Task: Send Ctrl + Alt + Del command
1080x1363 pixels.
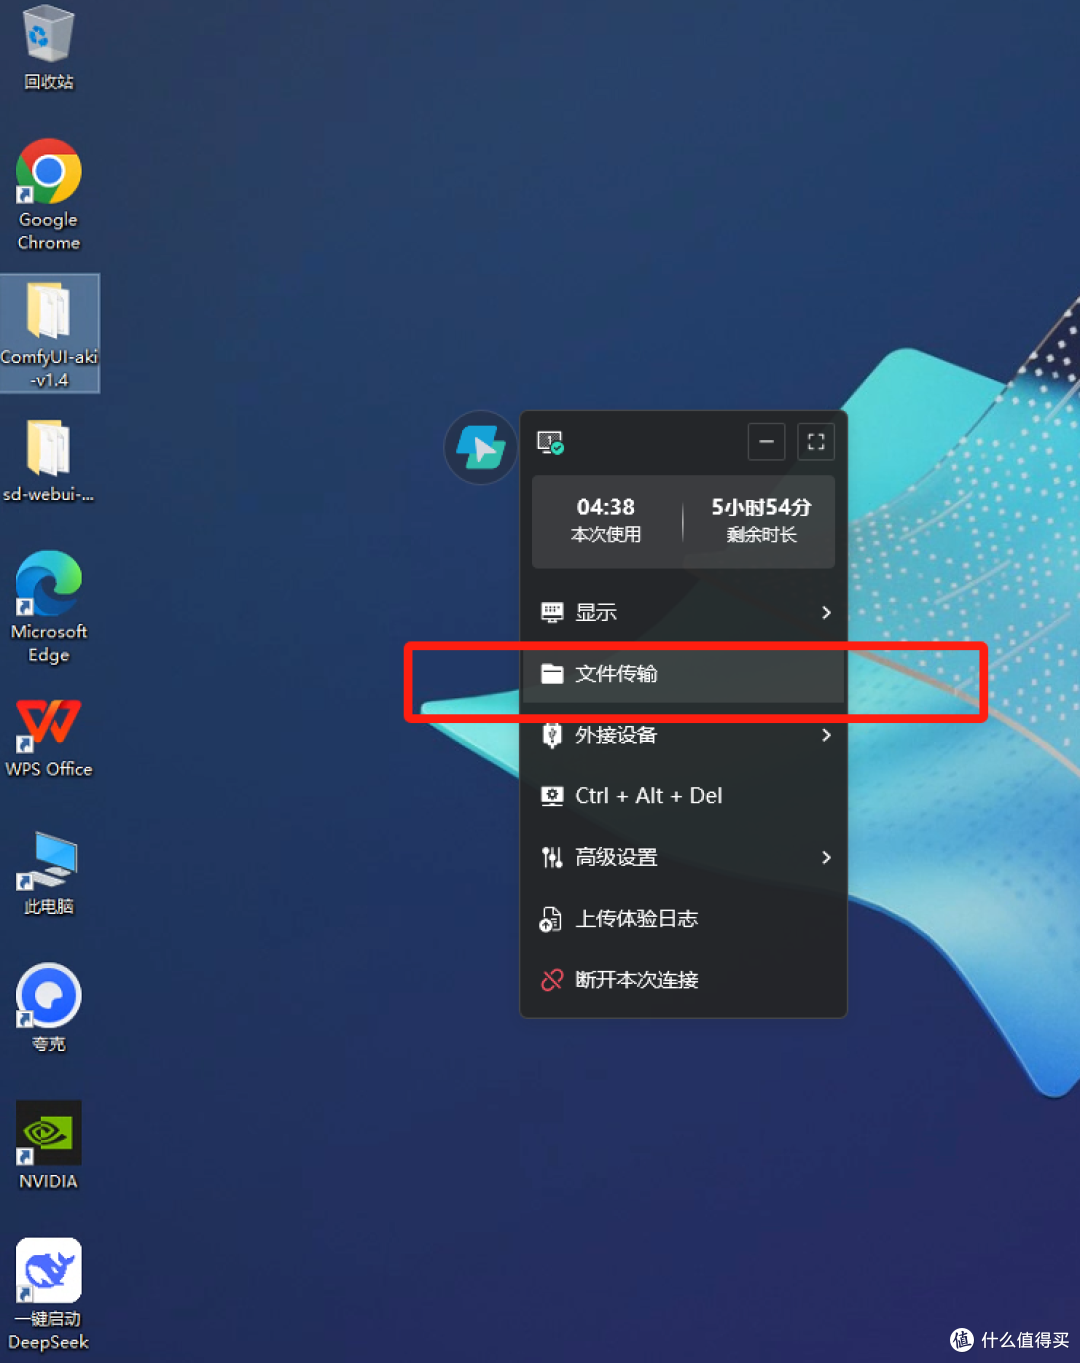Action: 684,796
